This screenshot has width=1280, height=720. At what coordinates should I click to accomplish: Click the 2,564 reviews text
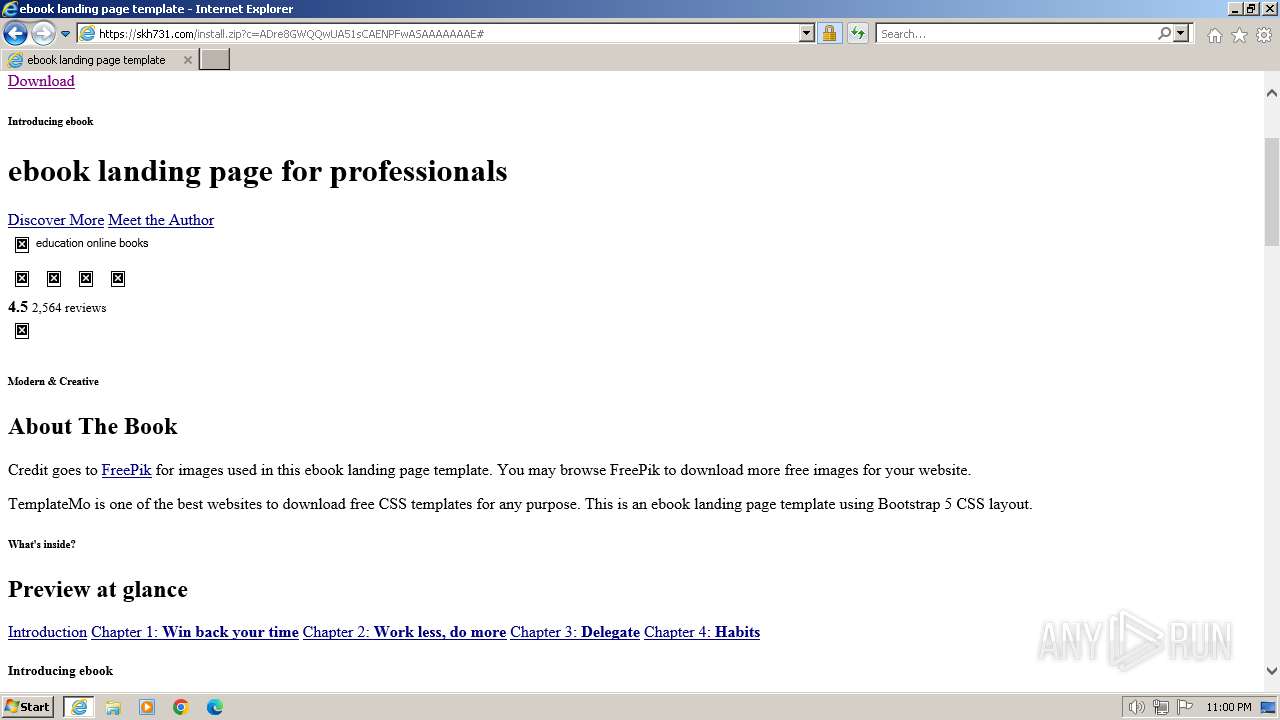(x=69, y=308)
